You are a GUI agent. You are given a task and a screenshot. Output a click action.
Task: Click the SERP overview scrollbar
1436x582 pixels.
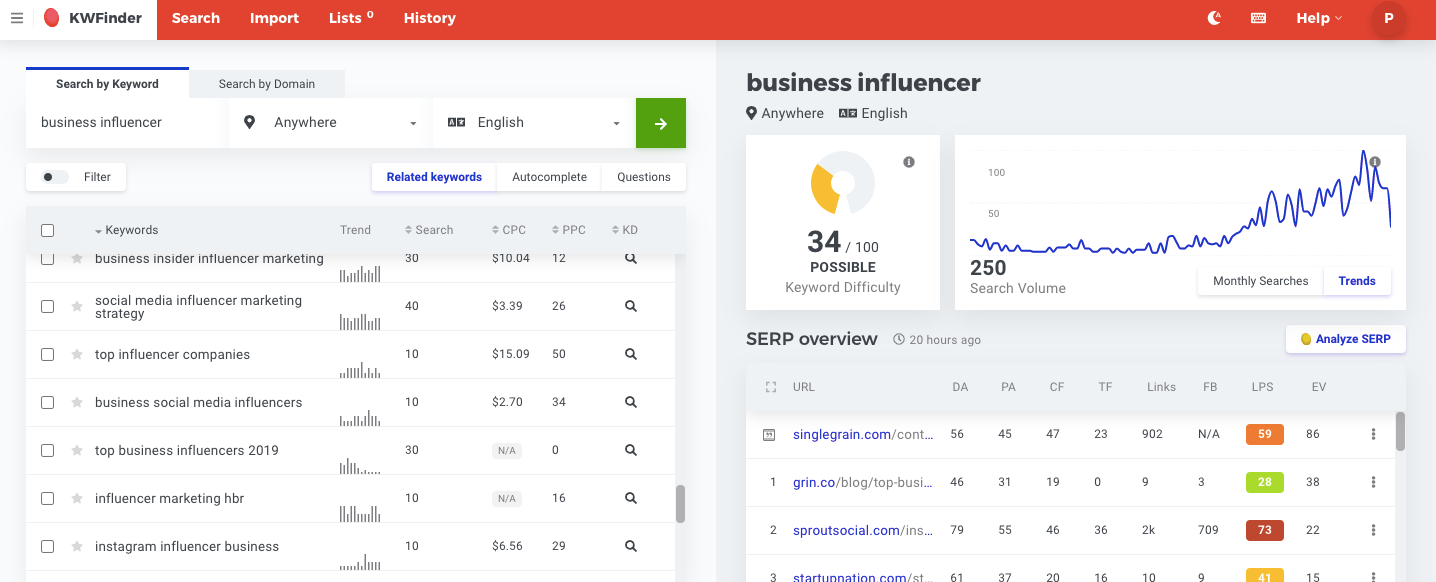point(1400,431)
